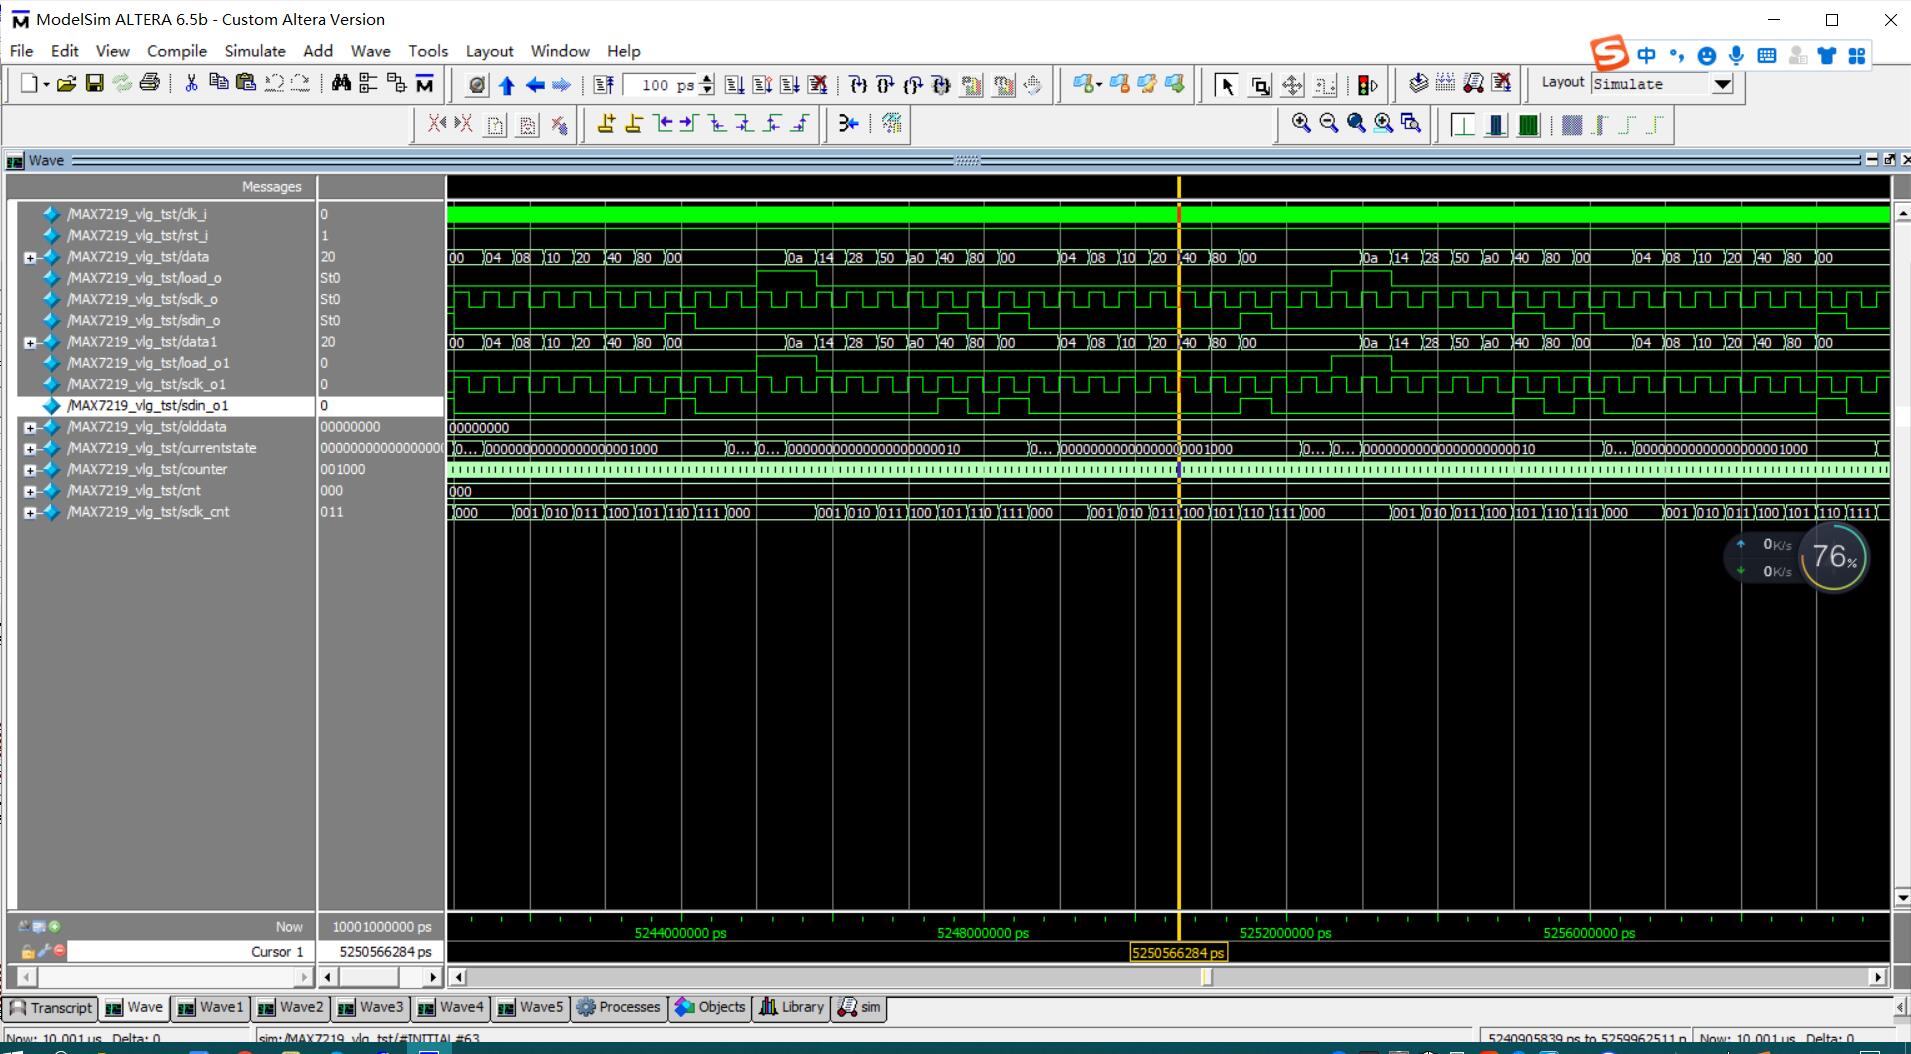Image resolution: width=1911 pixels, height=1054 pixels.
Task: Click the Insert Cursor icon
Action: coord(606,124)
